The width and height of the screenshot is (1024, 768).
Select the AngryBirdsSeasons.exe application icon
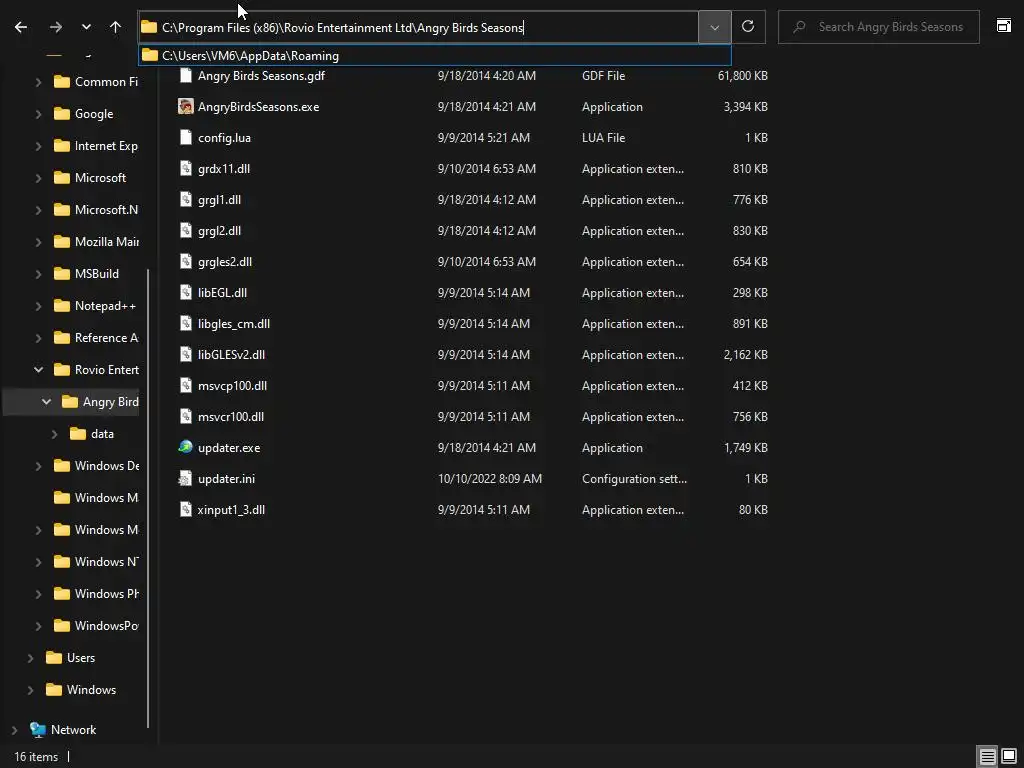tap(185, 106)
